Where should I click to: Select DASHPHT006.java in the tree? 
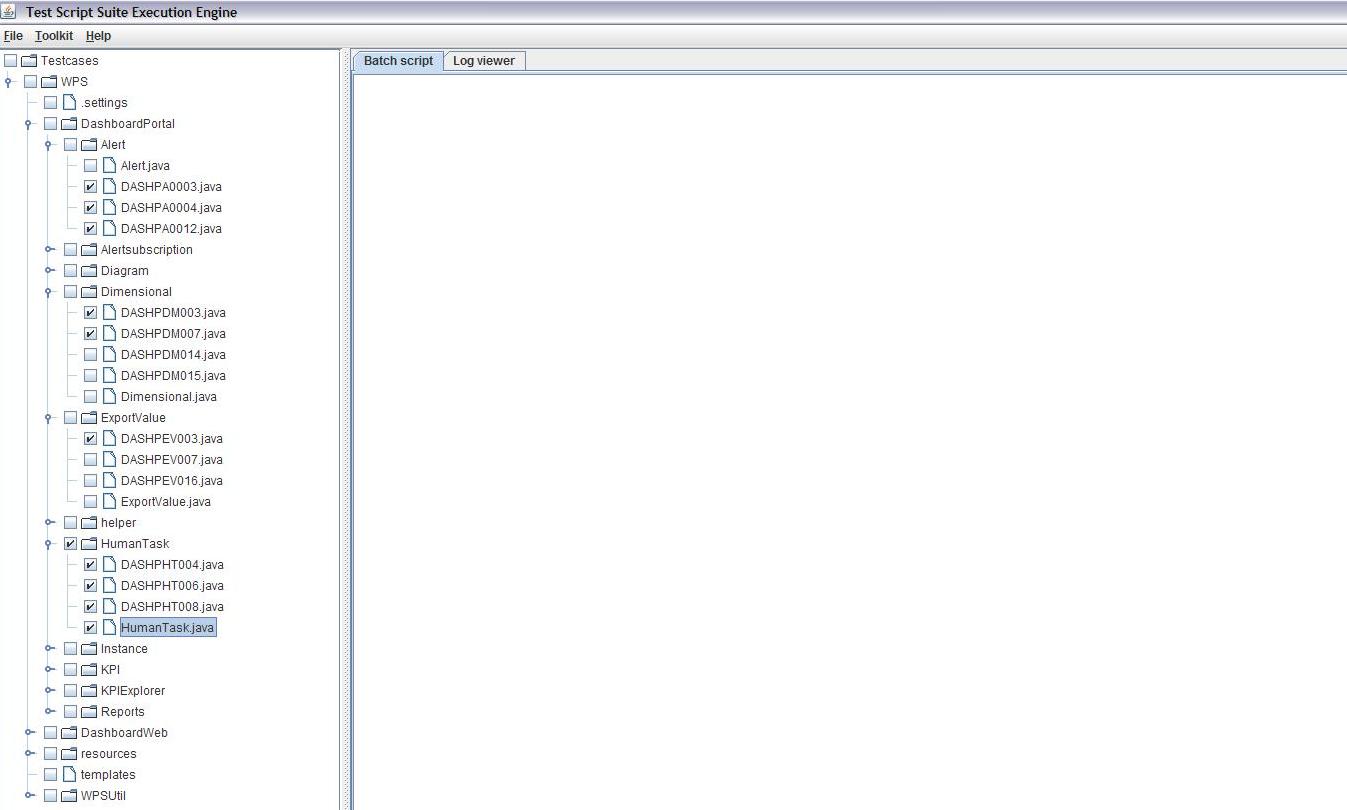click(171, 586)
